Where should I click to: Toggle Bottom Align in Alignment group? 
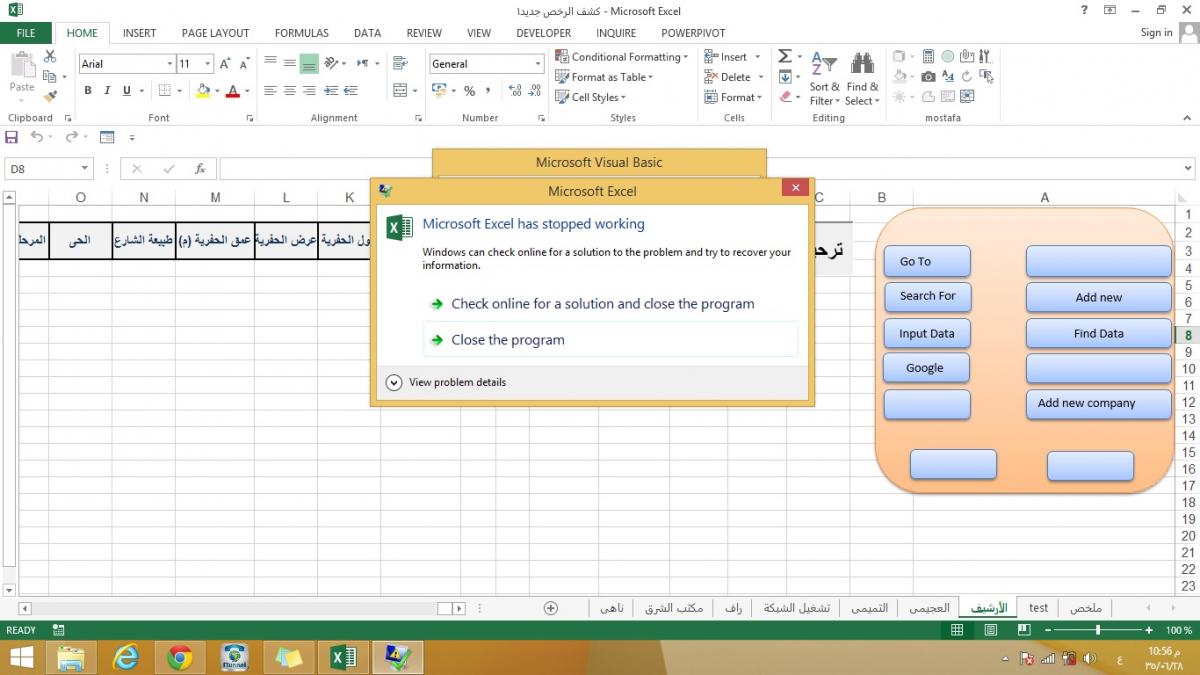[x=310, y=63]
